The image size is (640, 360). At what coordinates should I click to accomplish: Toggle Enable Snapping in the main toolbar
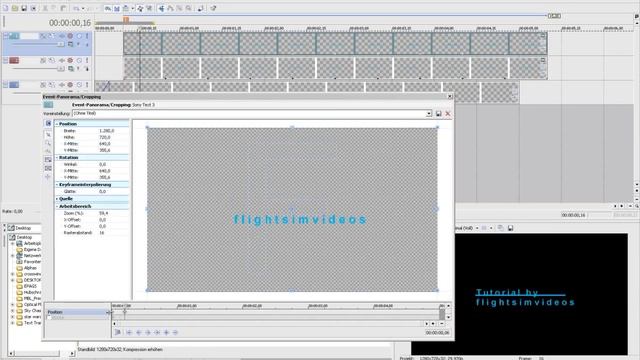108,8
